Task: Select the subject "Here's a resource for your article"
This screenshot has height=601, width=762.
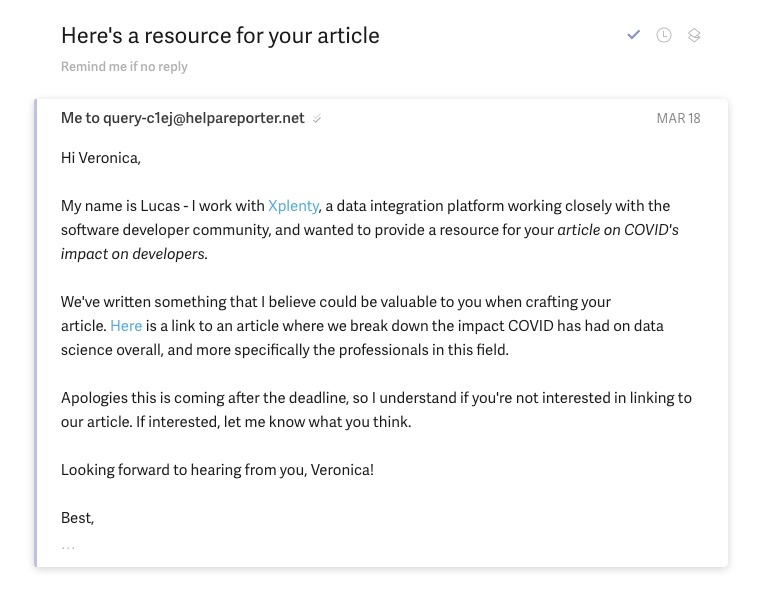Action: tap(220, 36)
